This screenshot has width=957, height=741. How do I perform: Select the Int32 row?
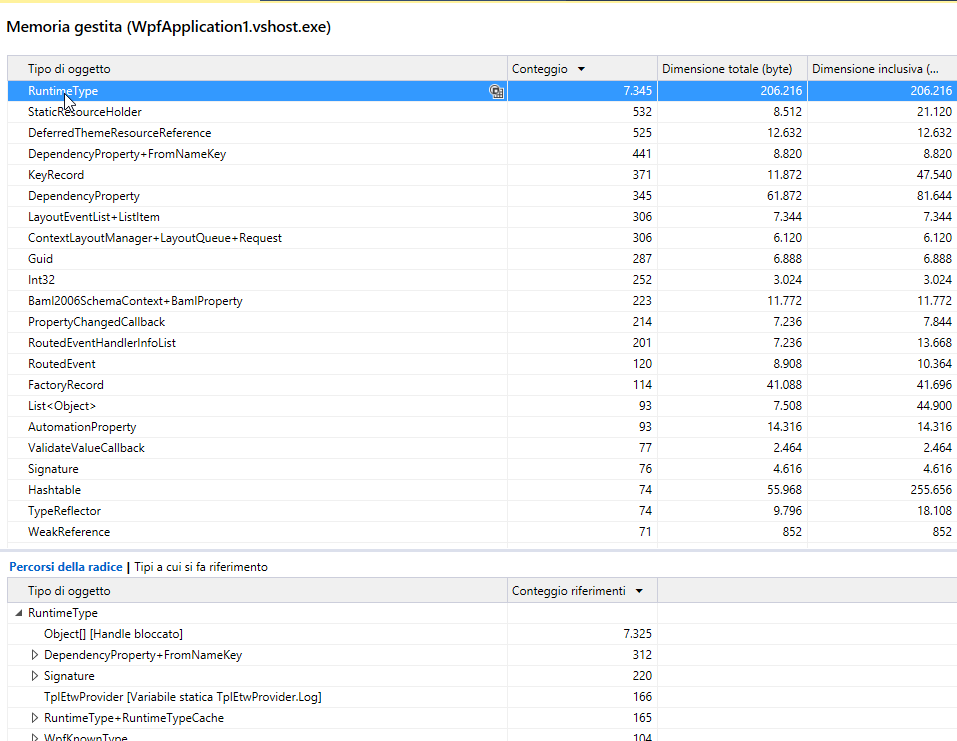tap(482, 280)
